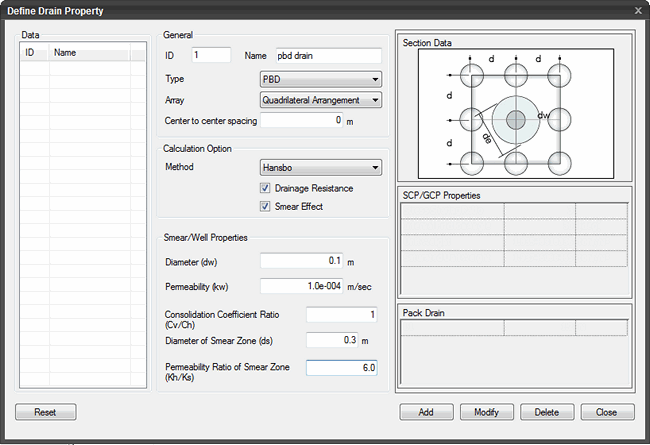Toggle the Smear Effect checkbox
The height and width of the screenshot is (445, 650).
(x=266, y=207)
